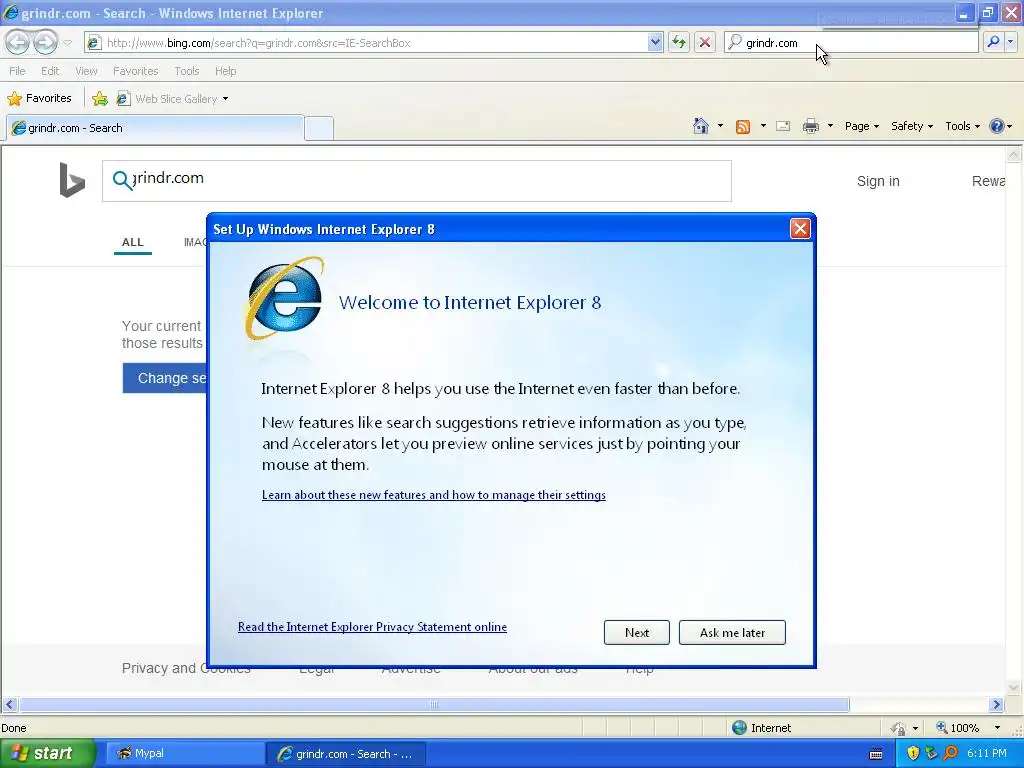The height and width of the screenshot is (768, 1024).
Task: Close the Set Up Internet Explorer 8 dialog
Action: (800, 229)
